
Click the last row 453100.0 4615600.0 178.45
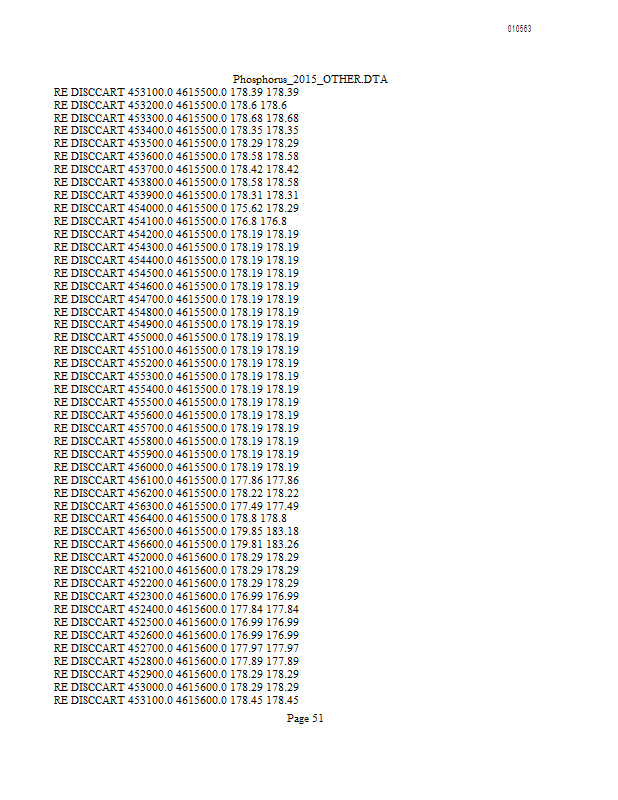[176, 700]
